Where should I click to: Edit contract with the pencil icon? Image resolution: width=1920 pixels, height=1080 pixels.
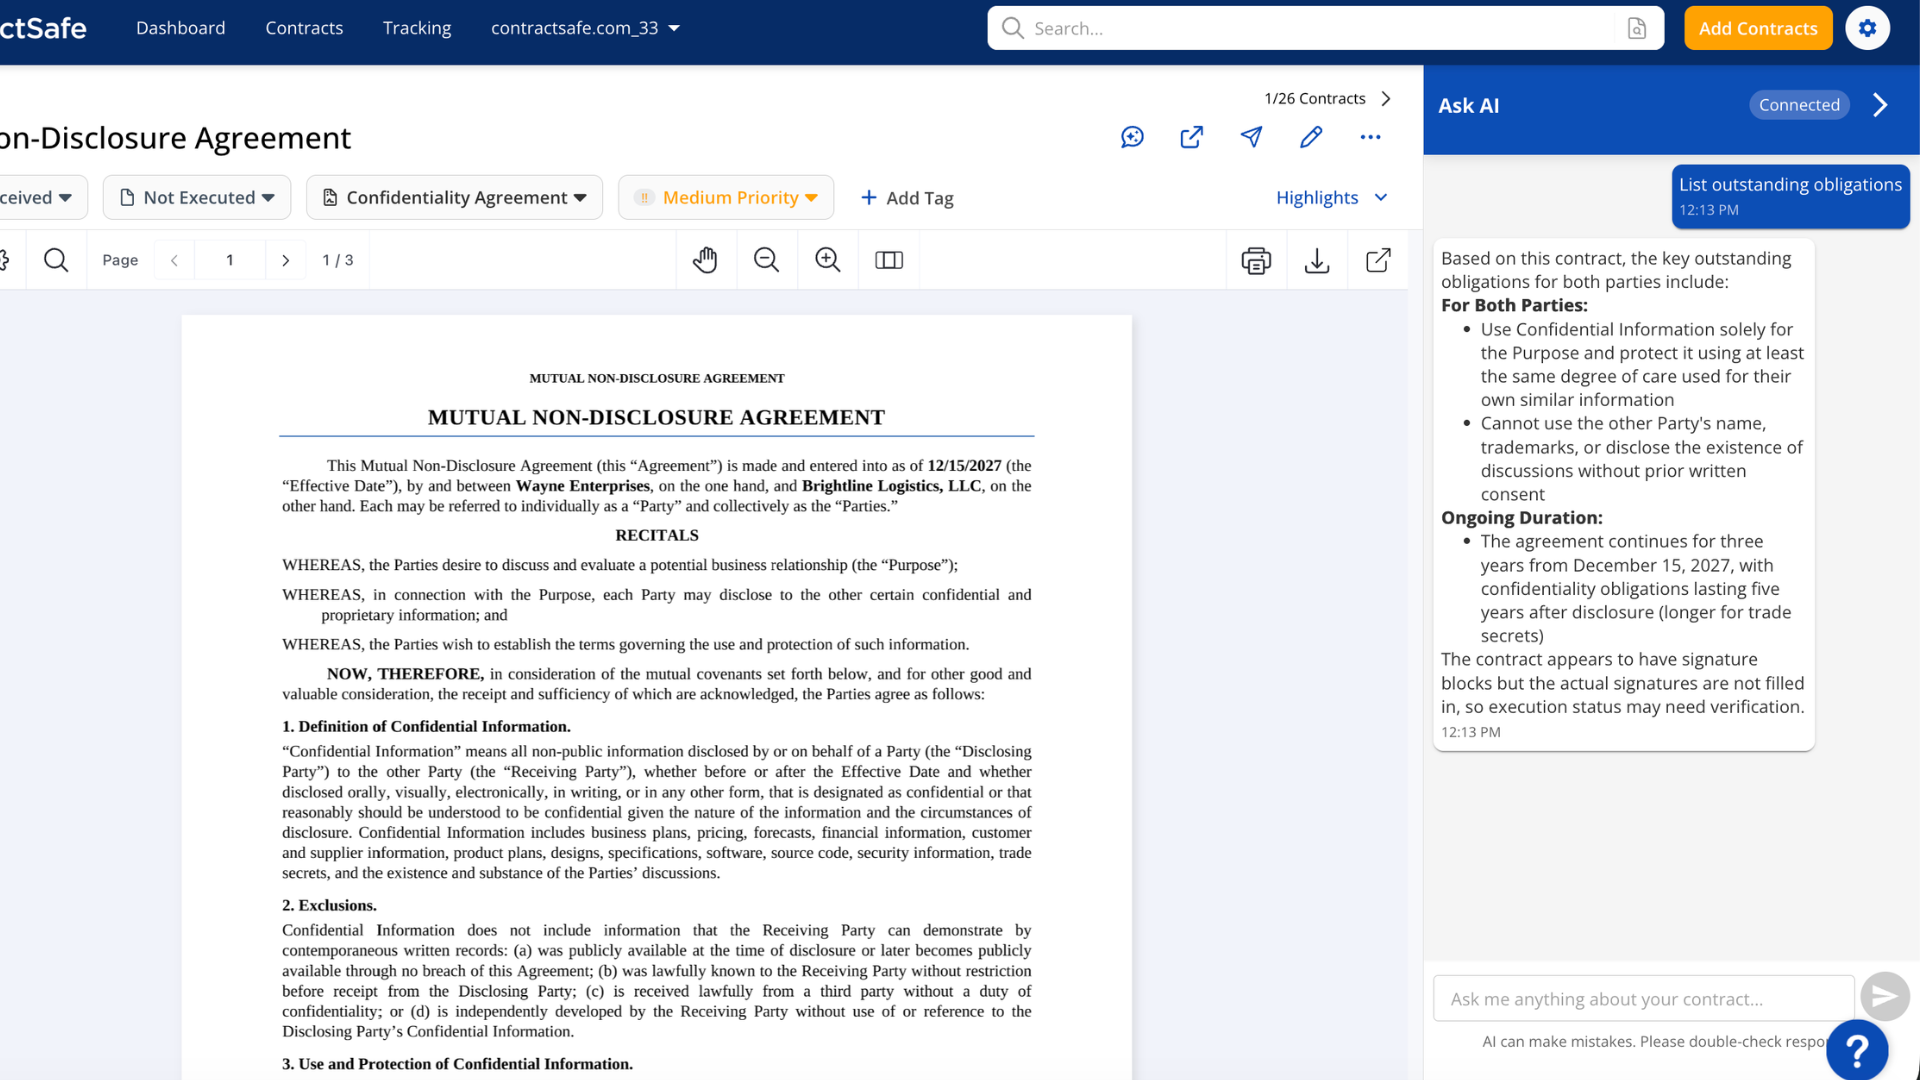tap(1311, 137)
